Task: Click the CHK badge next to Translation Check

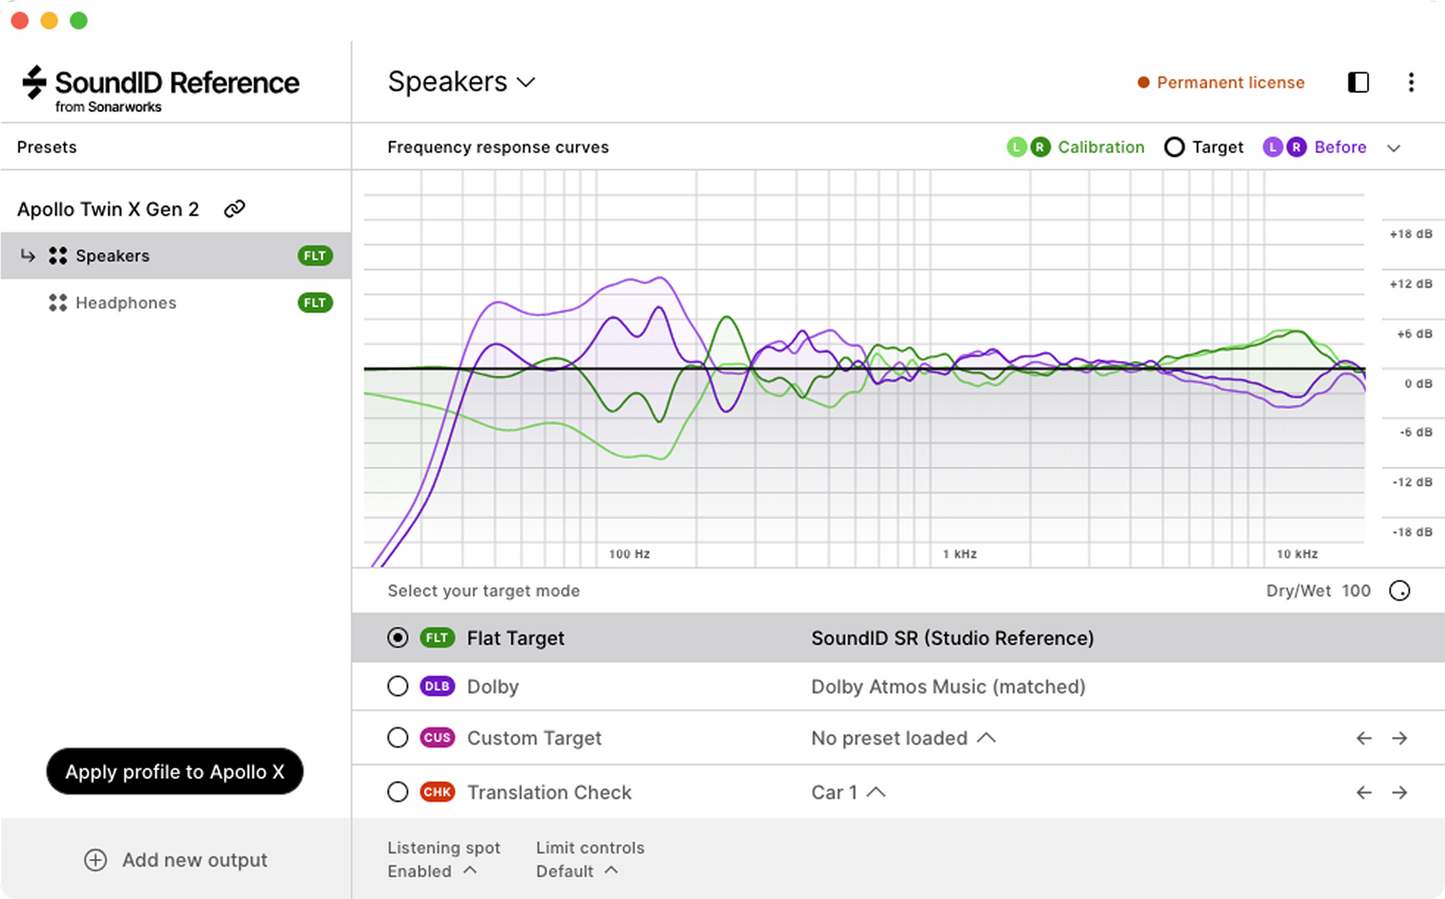Action: (437, 792)
